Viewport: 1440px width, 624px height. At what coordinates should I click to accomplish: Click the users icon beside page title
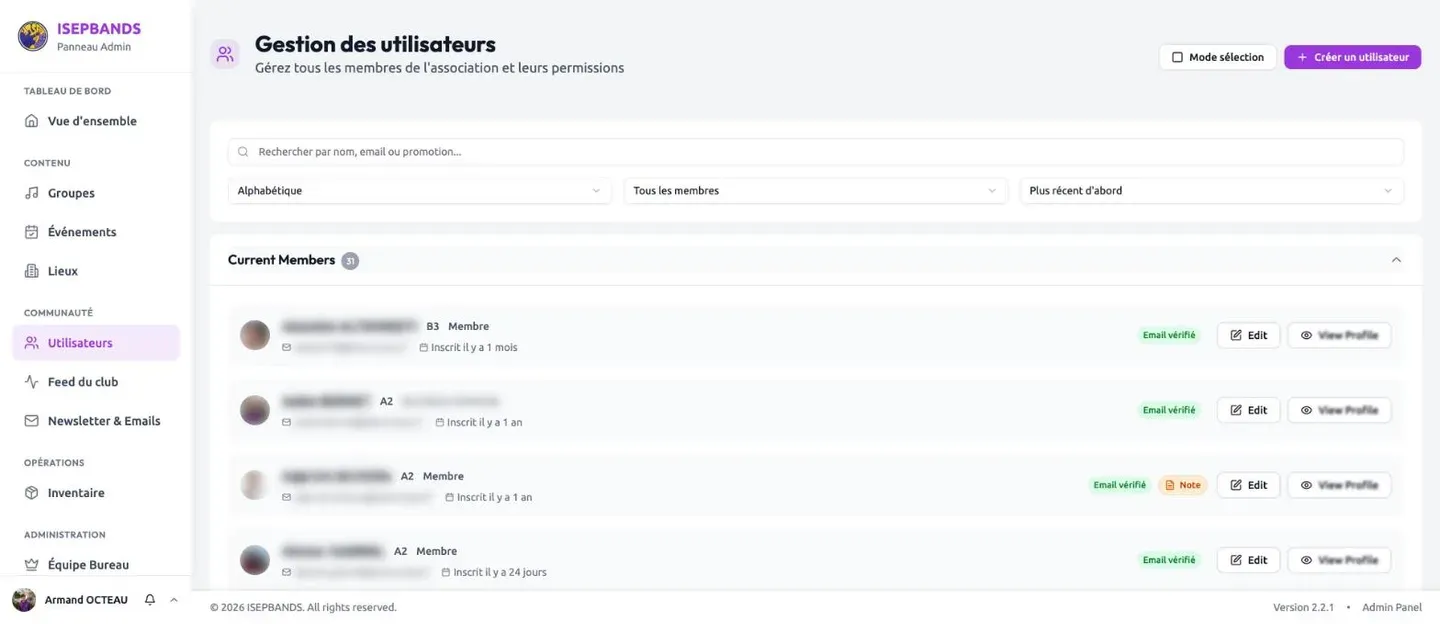point(225,54)
